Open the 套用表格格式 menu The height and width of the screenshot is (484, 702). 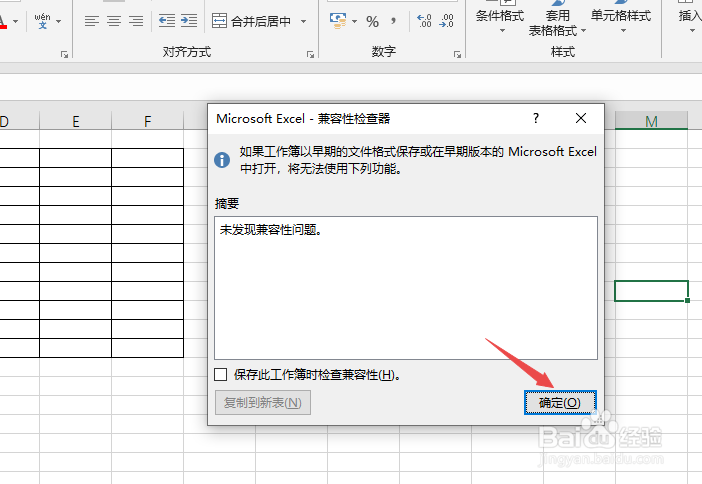click(x=557, y=19)
